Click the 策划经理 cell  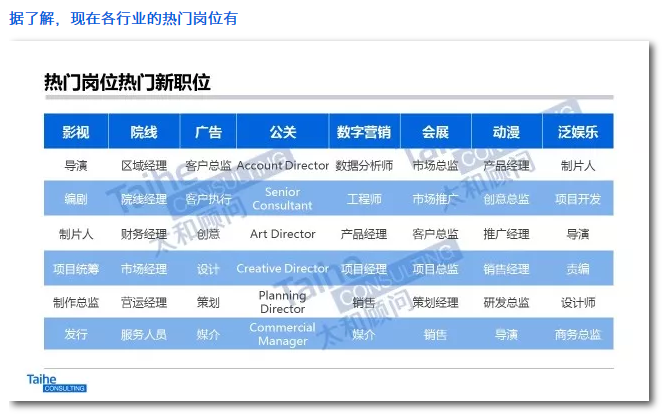pos(435,302)
